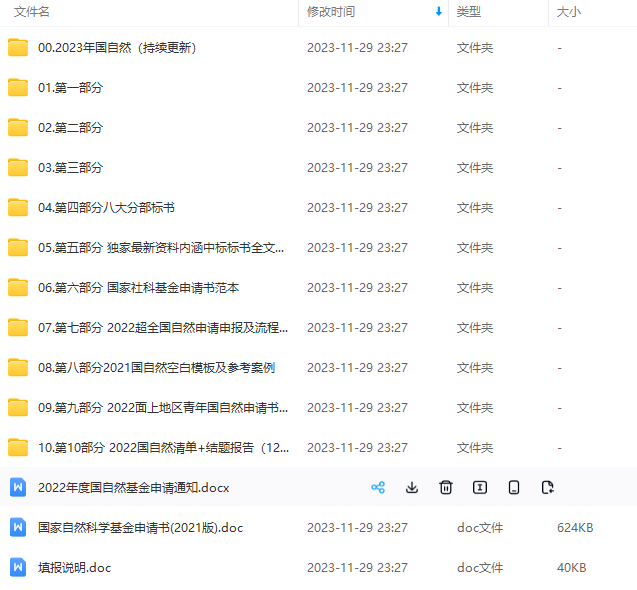Click folder icon for 04.第四部分八大分部标书
Image resolution: width=637 pixels, height=590 pixels.
coord(18,207)
